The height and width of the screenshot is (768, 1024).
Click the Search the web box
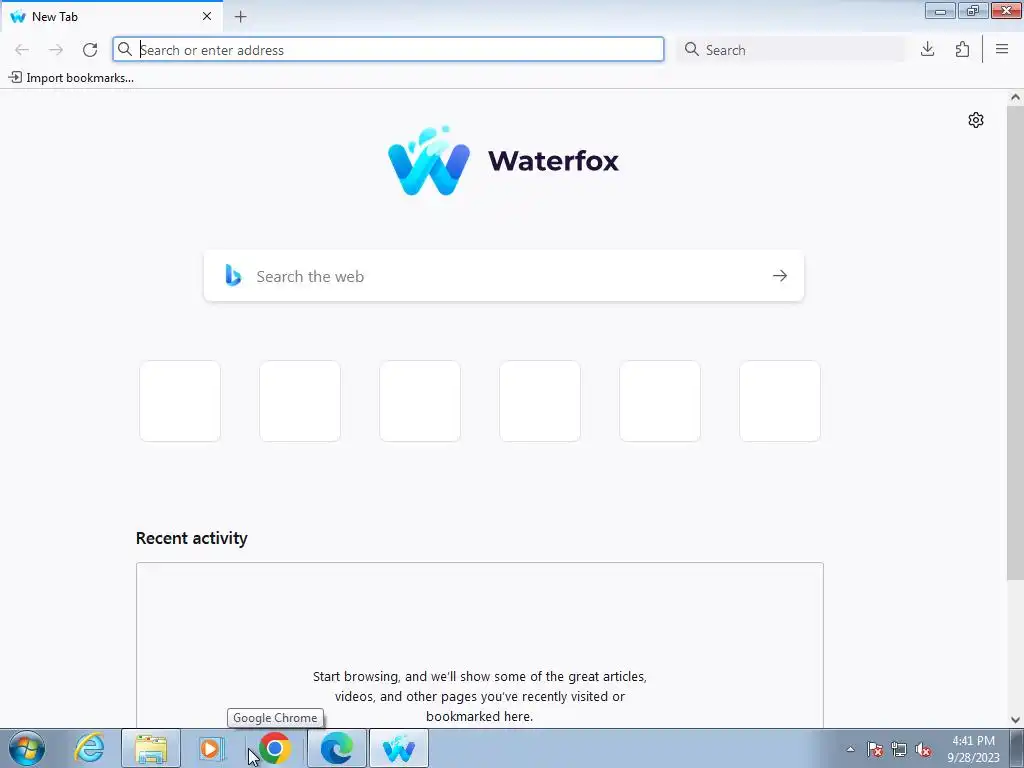(x=504, y=276)
